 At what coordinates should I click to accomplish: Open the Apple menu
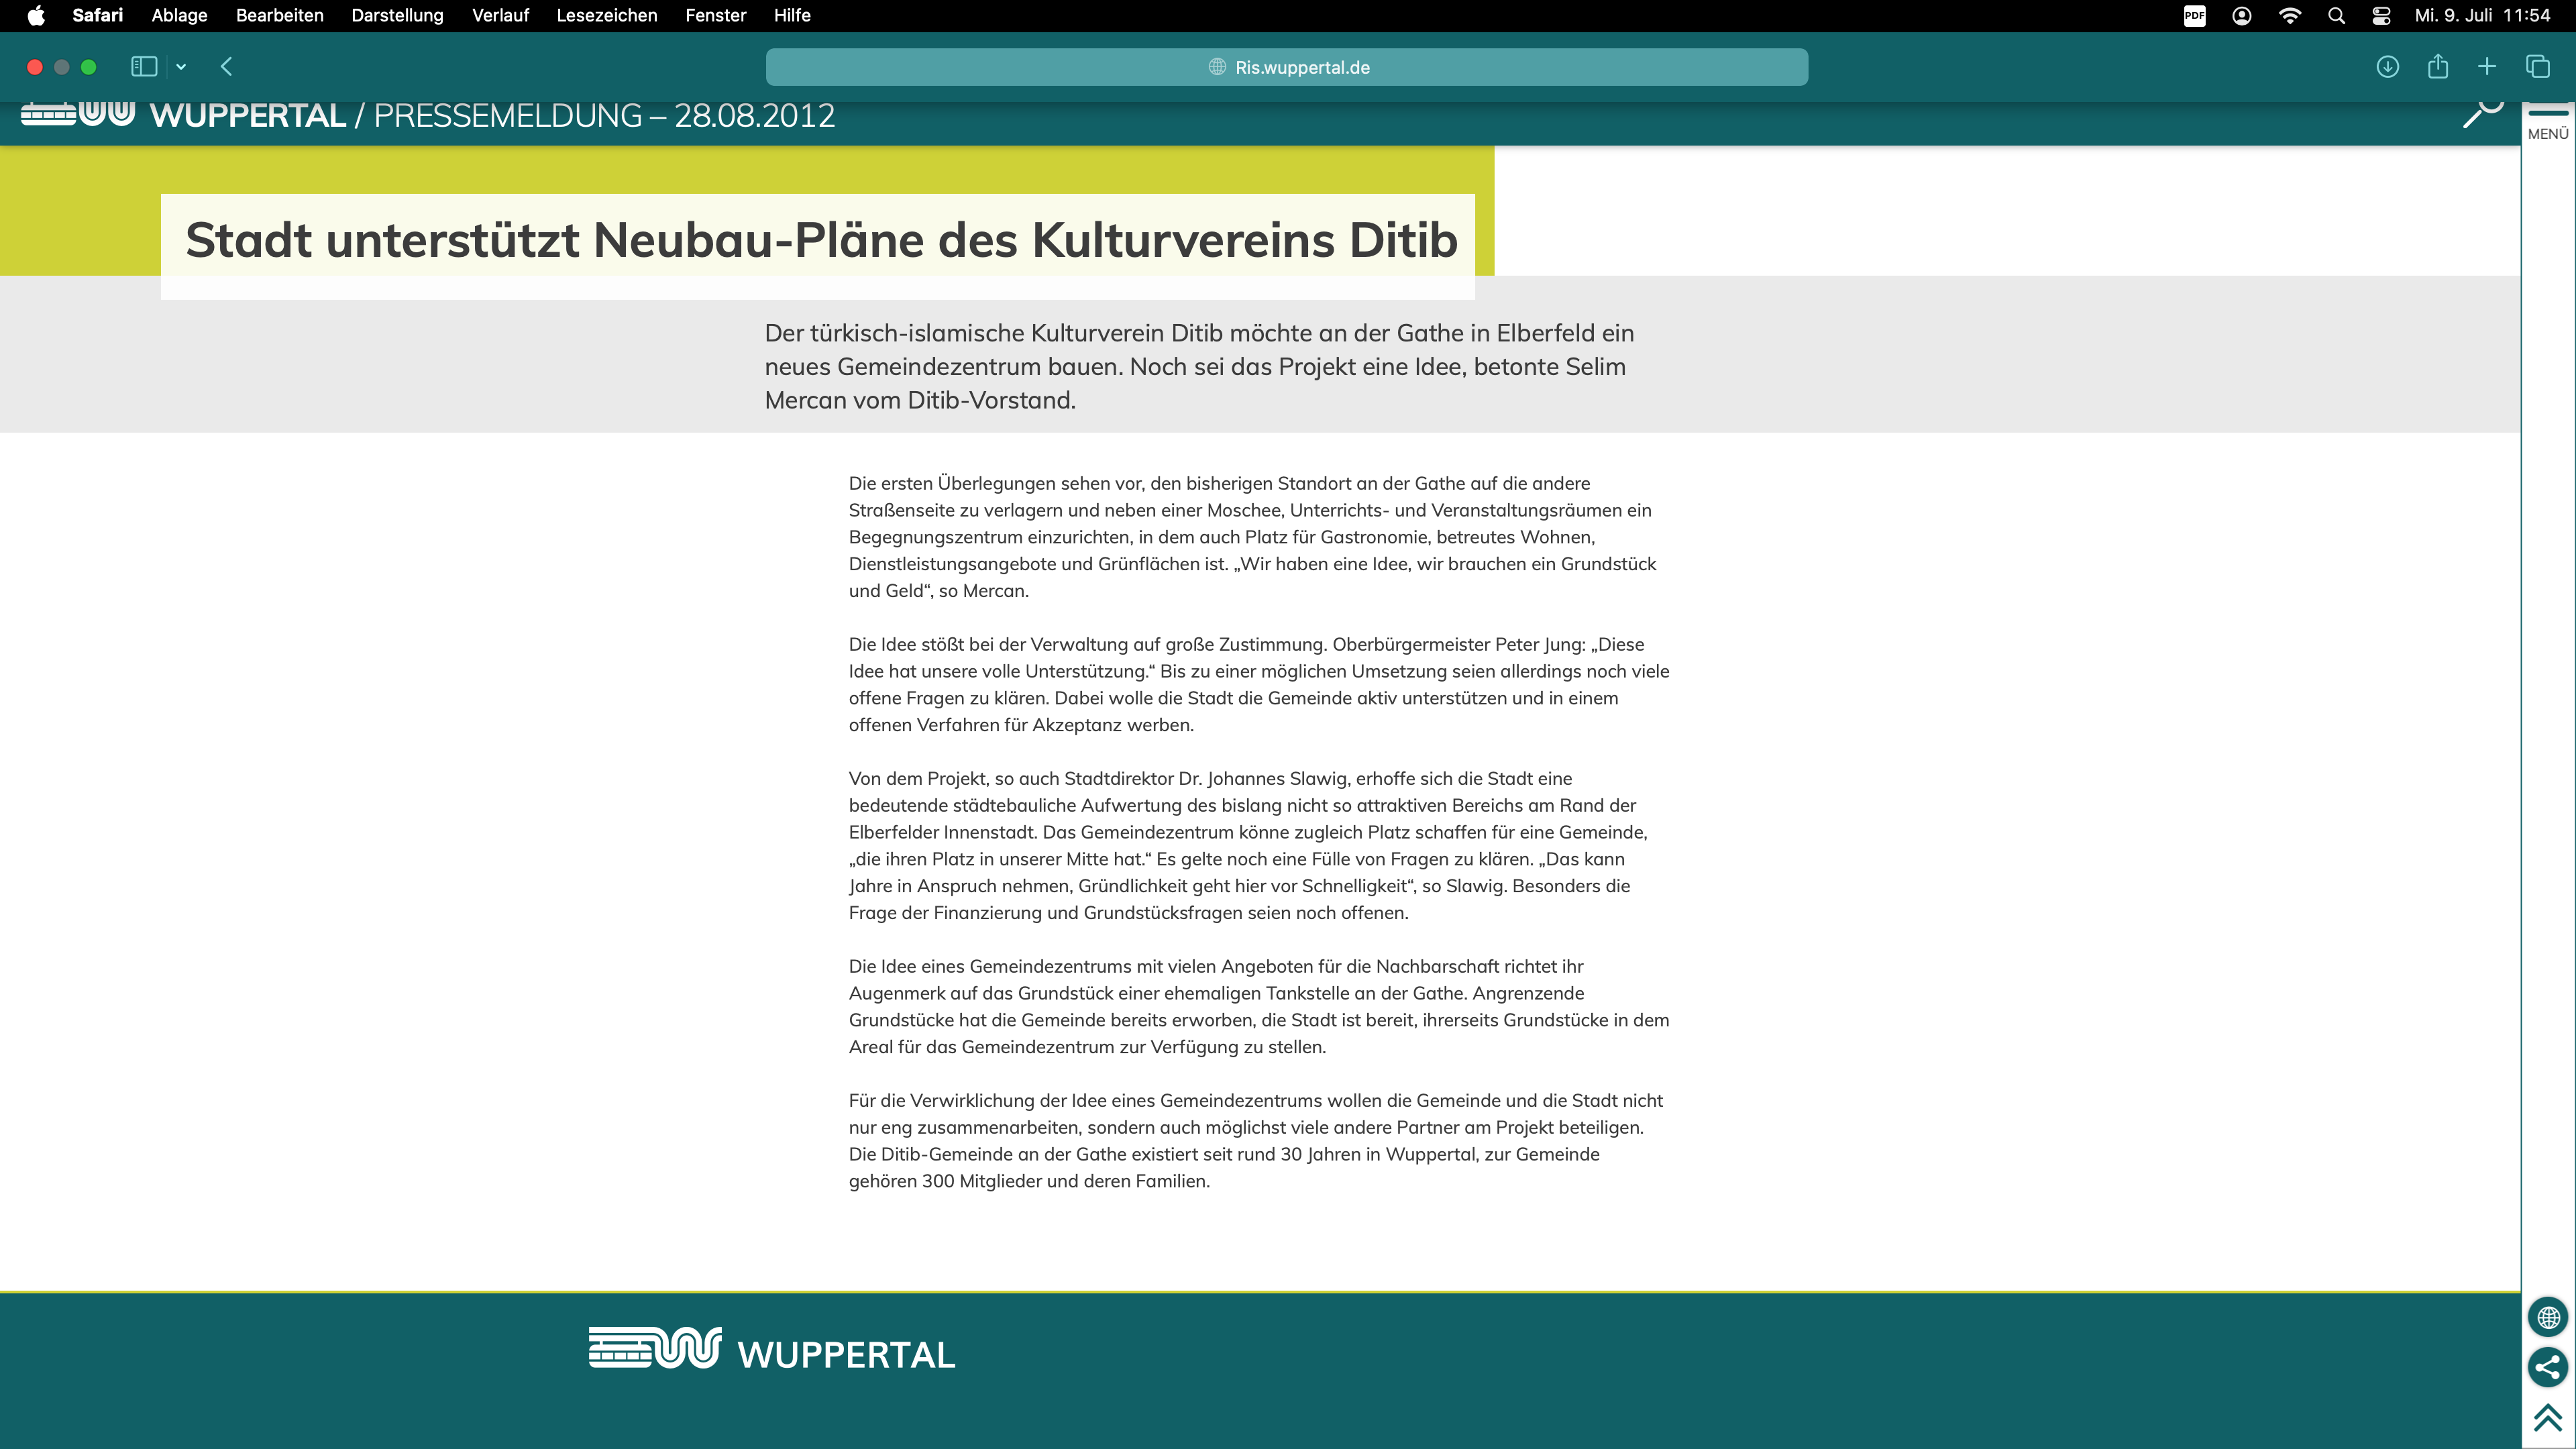pyautogui.click(x=36, y=15)
